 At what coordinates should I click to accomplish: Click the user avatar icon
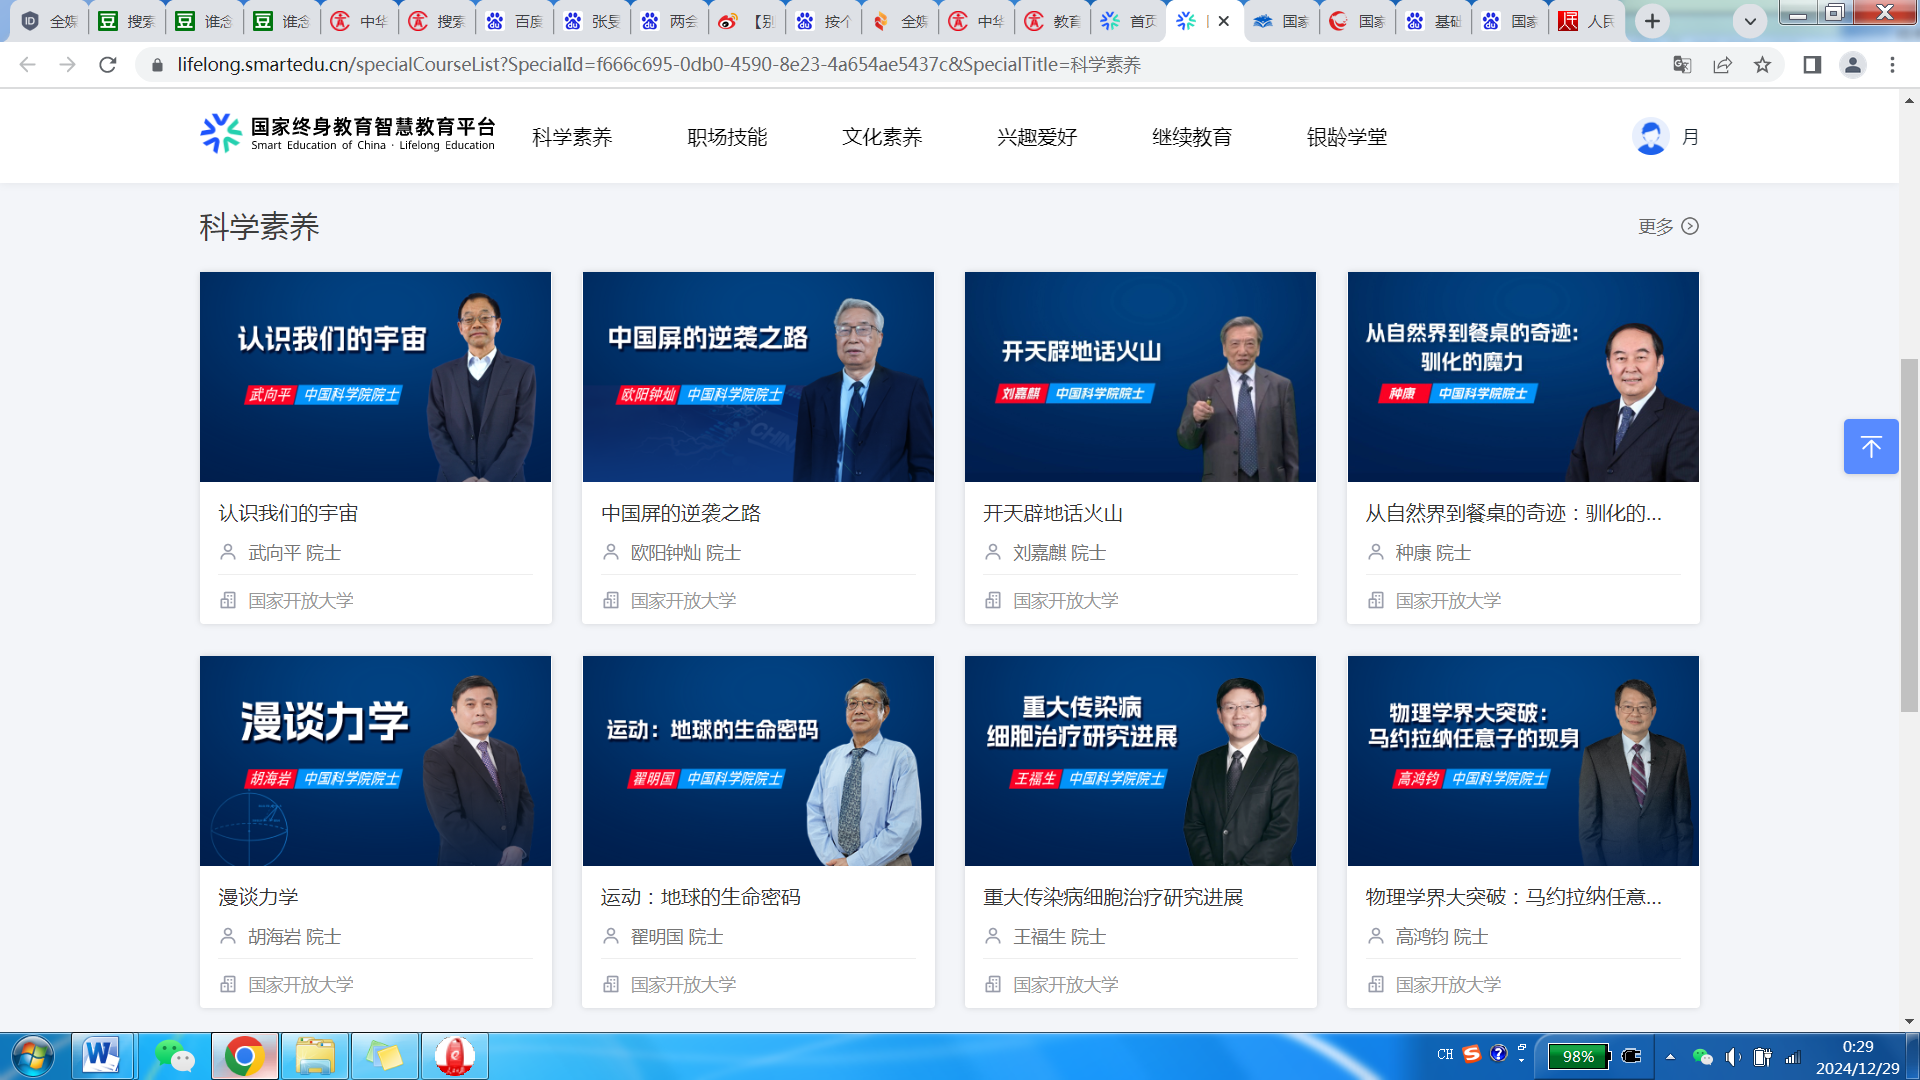click(1650, 137)
